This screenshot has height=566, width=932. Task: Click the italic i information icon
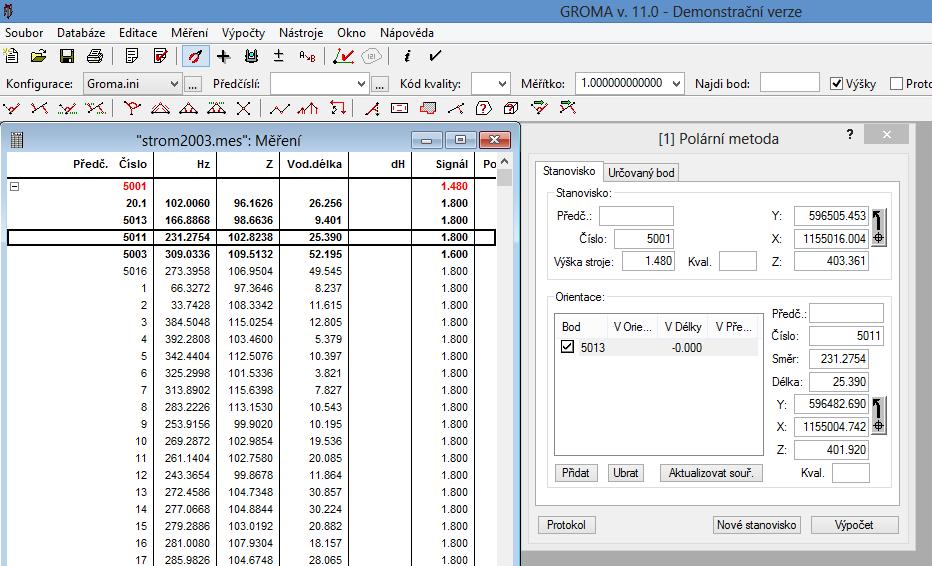pos(407,56)
